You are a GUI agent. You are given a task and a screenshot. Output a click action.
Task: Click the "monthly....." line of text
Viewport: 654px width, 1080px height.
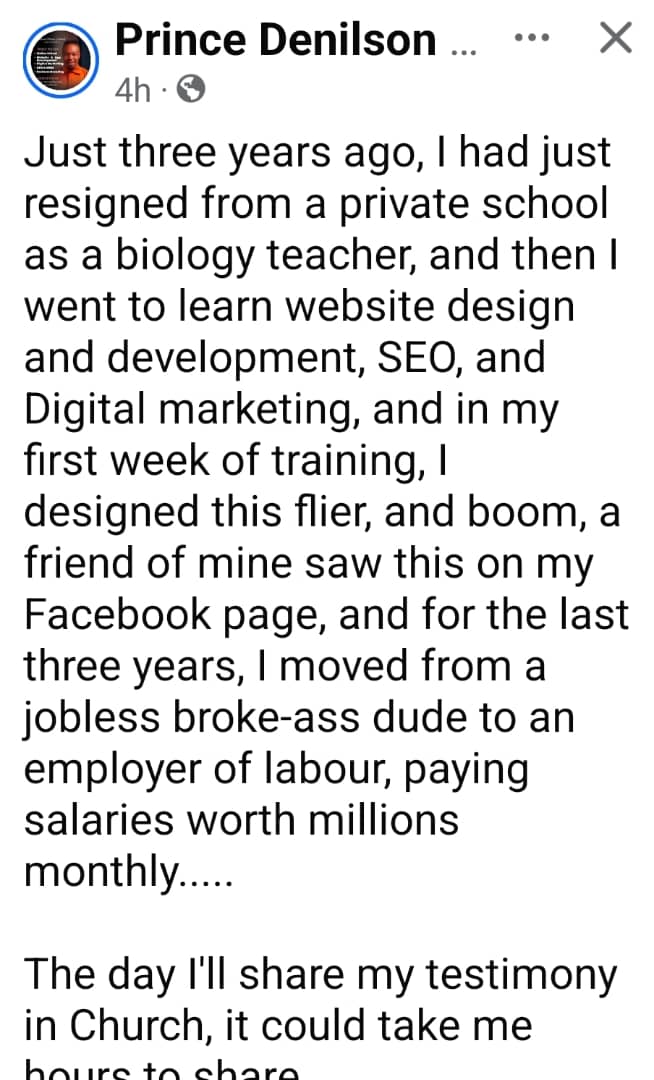pos(128,871)
